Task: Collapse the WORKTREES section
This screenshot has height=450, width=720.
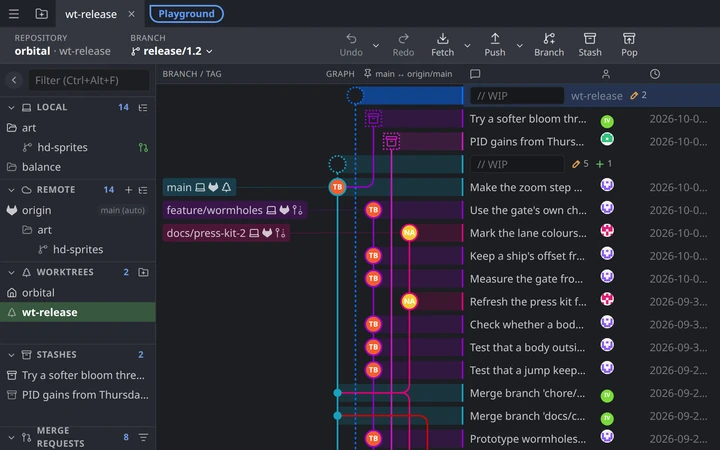Action: pos(11,272)
